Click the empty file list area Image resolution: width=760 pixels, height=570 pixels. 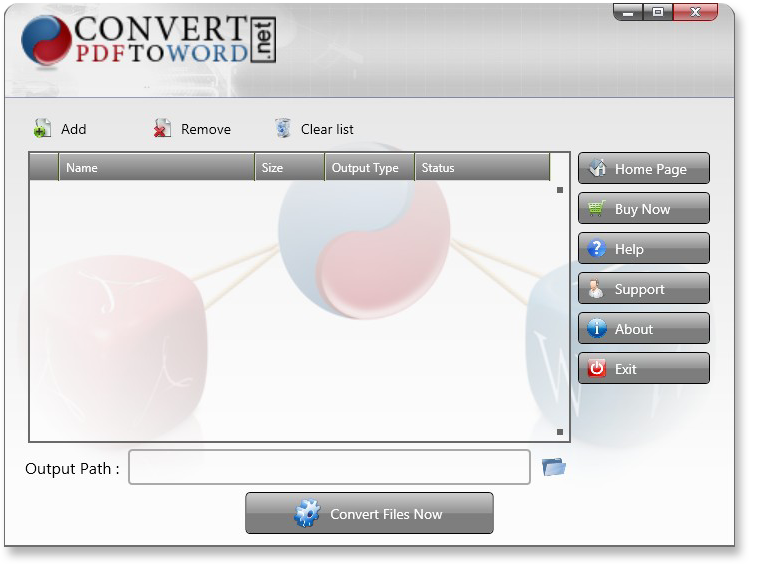[298, 310]
